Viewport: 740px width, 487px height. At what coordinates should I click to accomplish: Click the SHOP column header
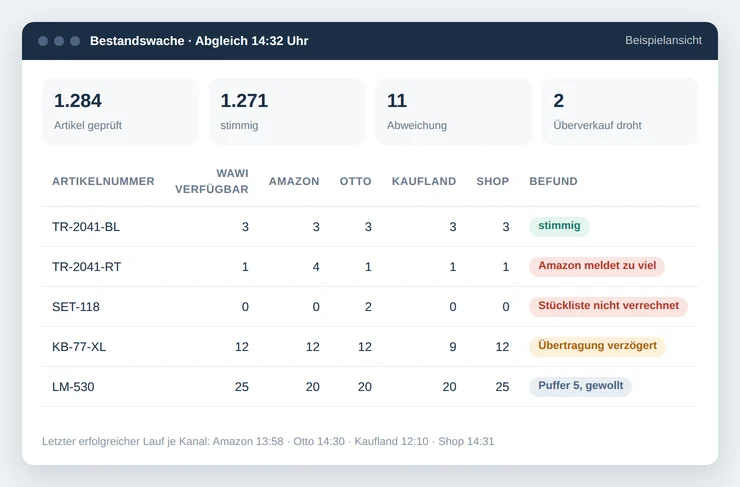click(493, 181)
